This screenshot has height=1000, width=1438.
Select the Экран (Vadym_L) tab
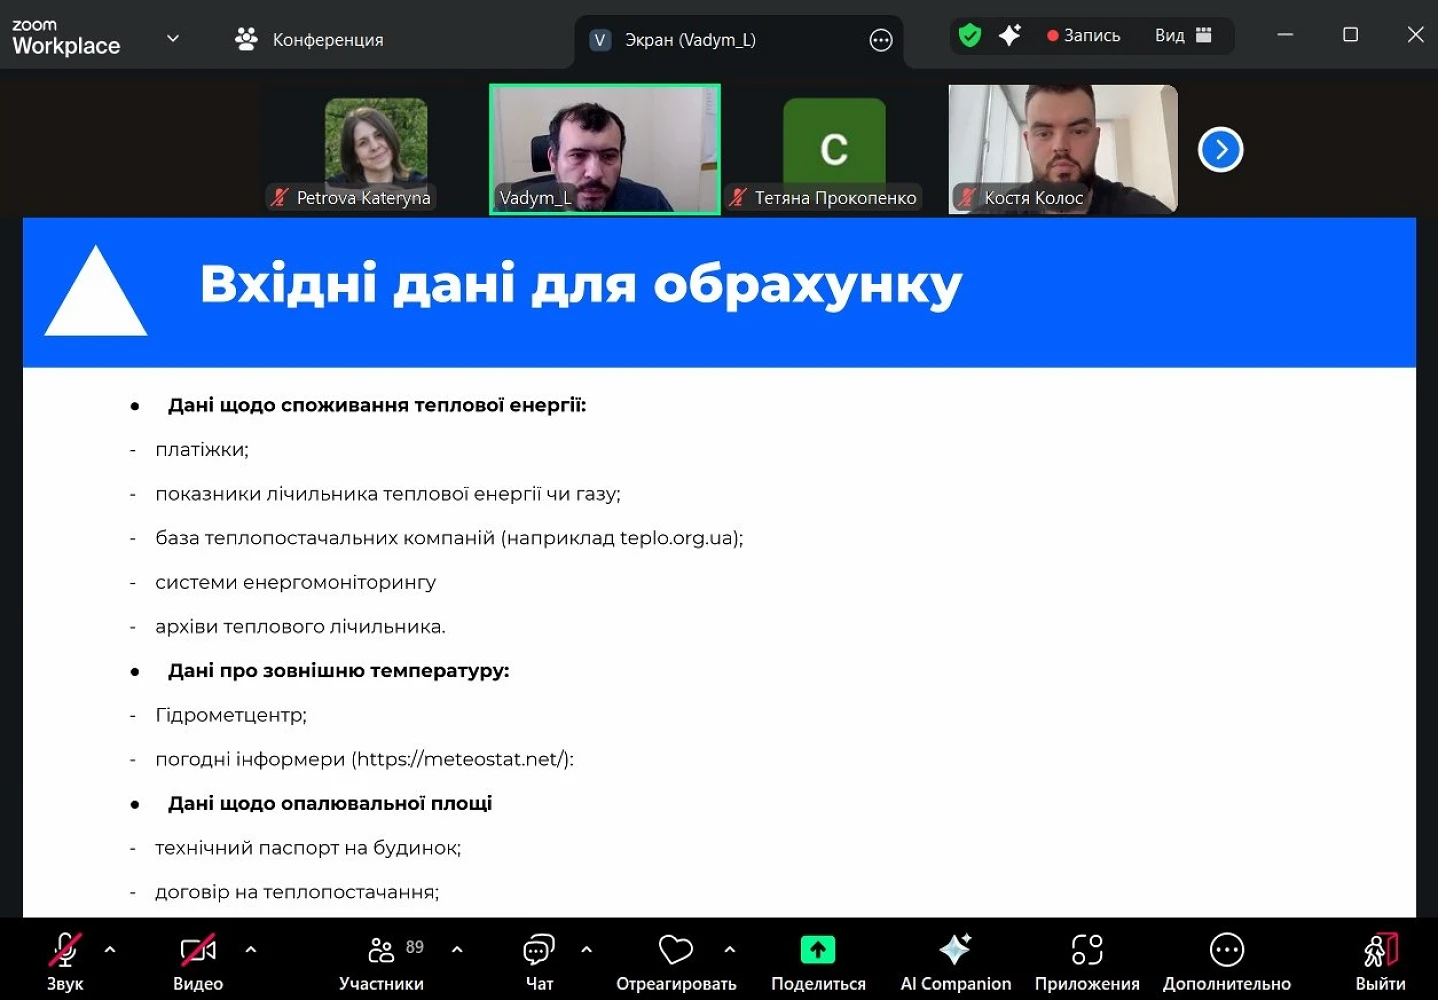coord(689,40)
